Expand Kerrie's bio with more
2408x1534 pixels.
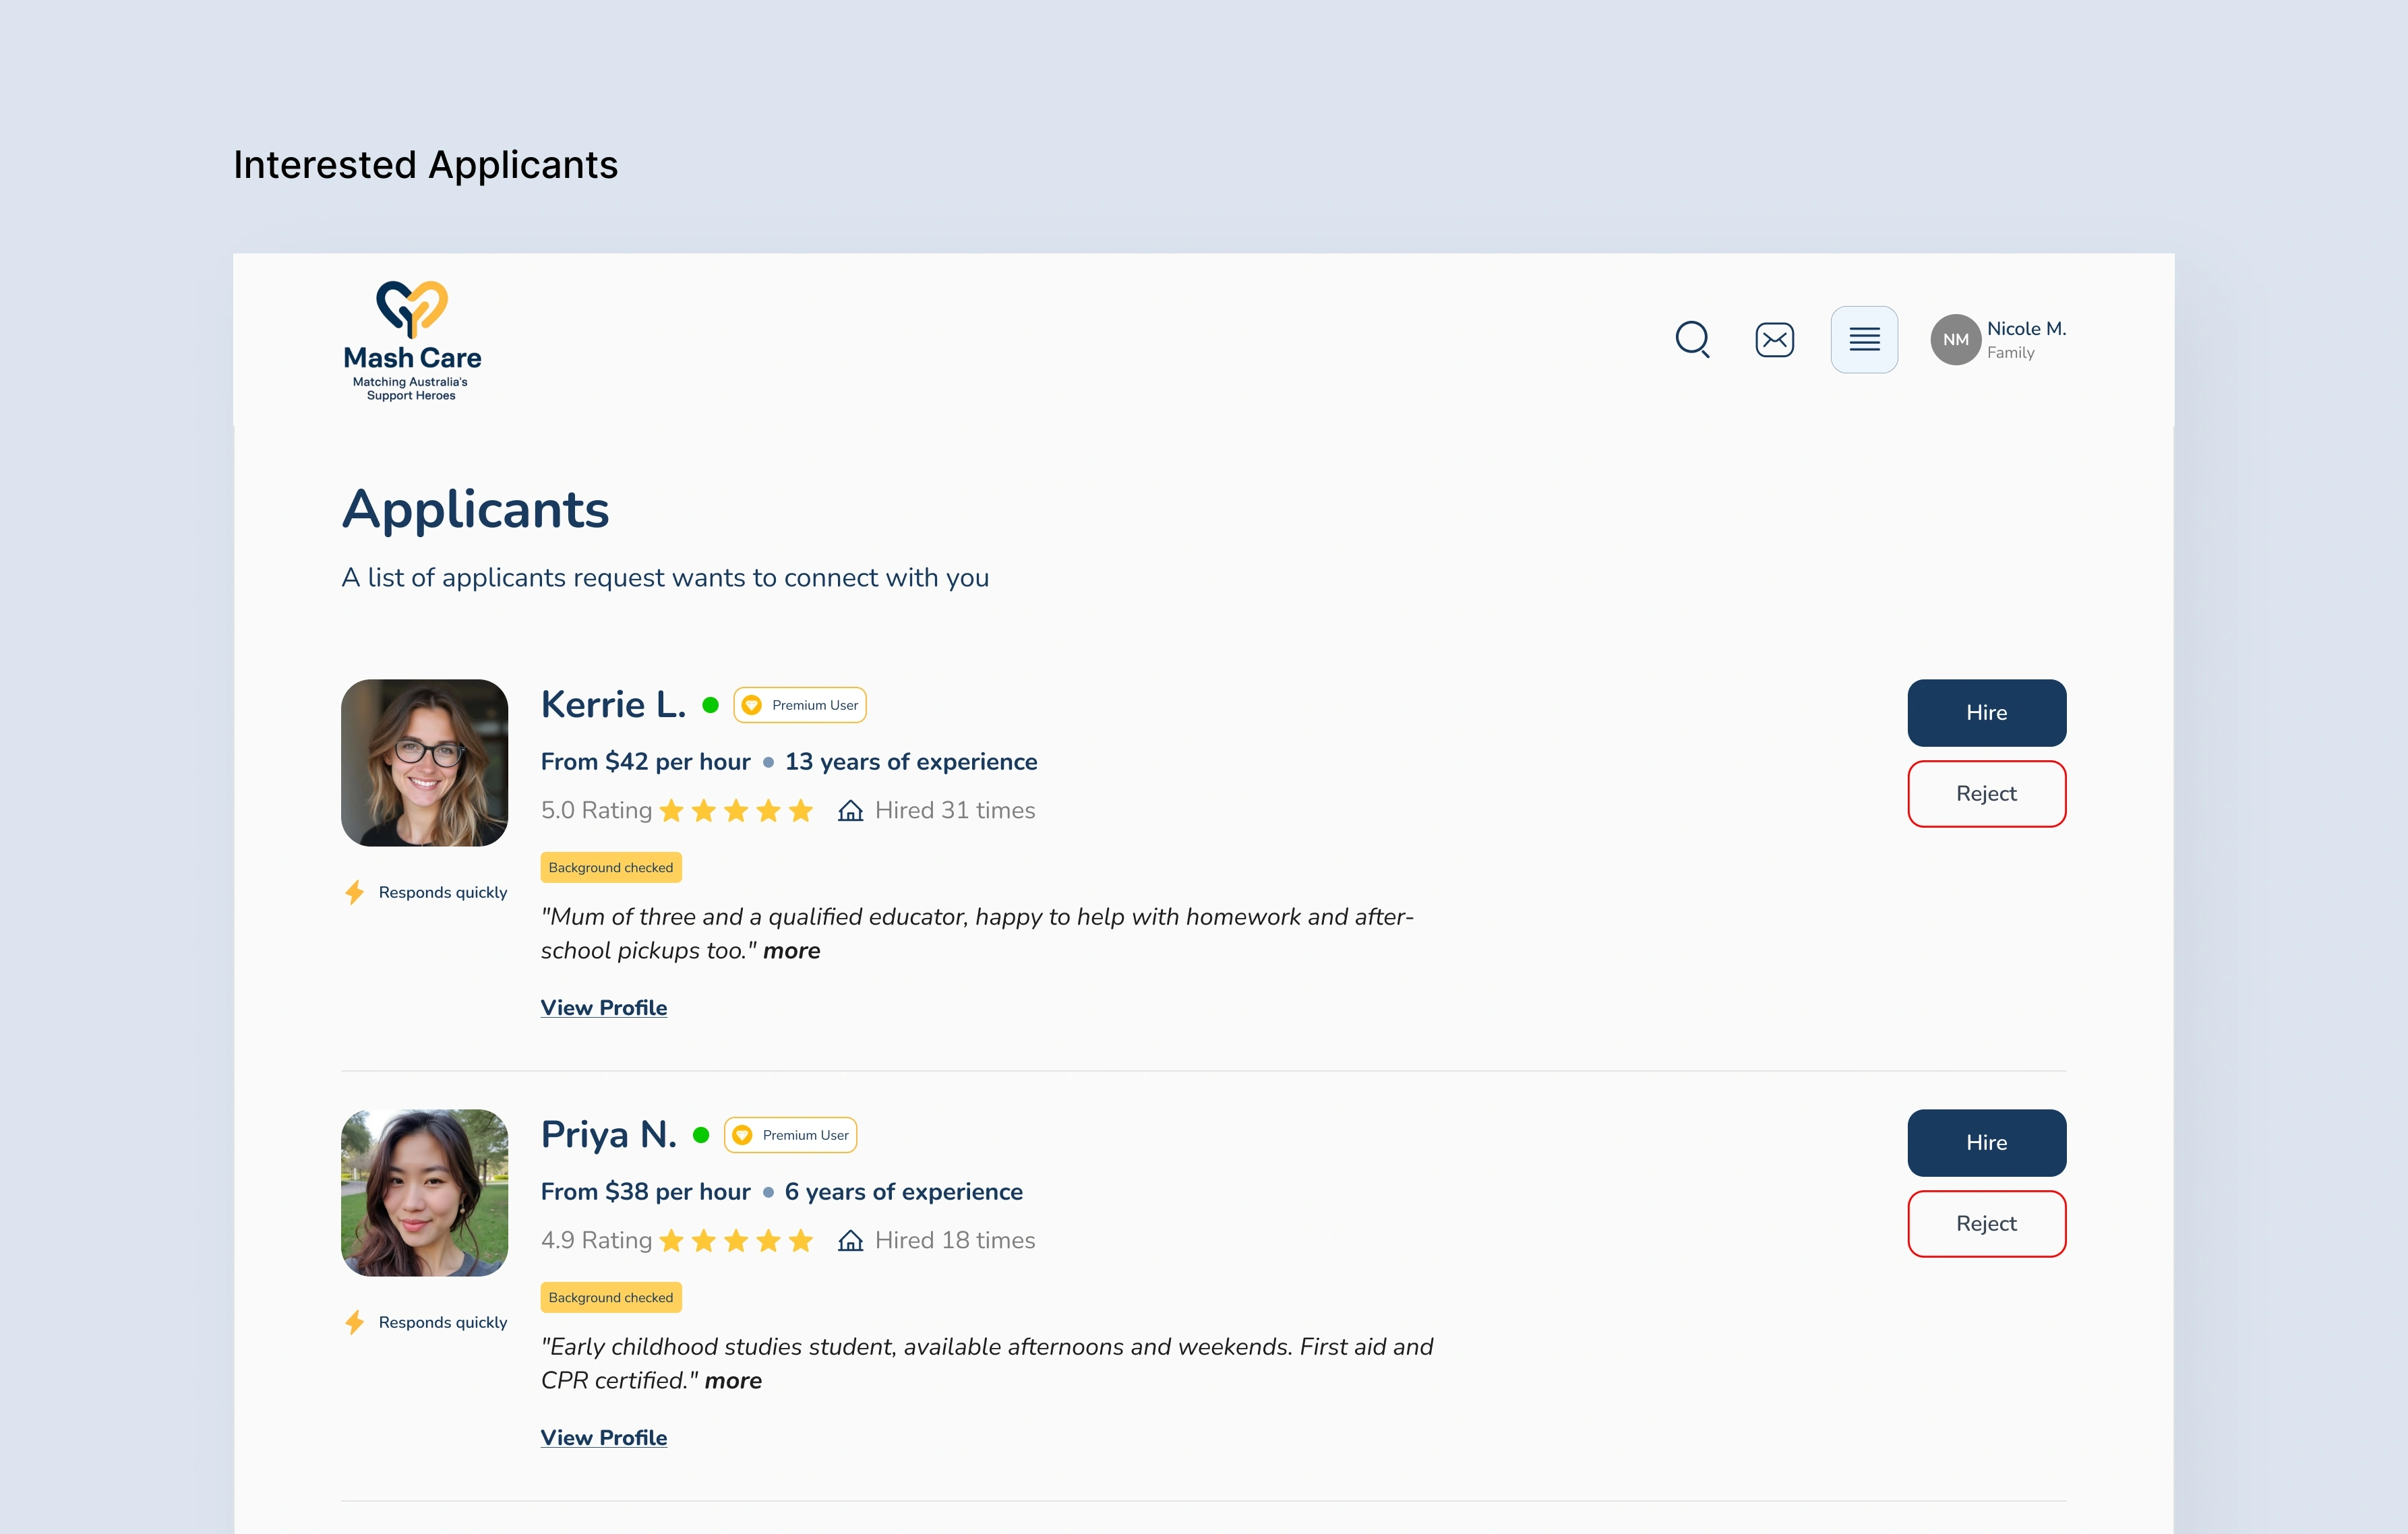[791, 951]
